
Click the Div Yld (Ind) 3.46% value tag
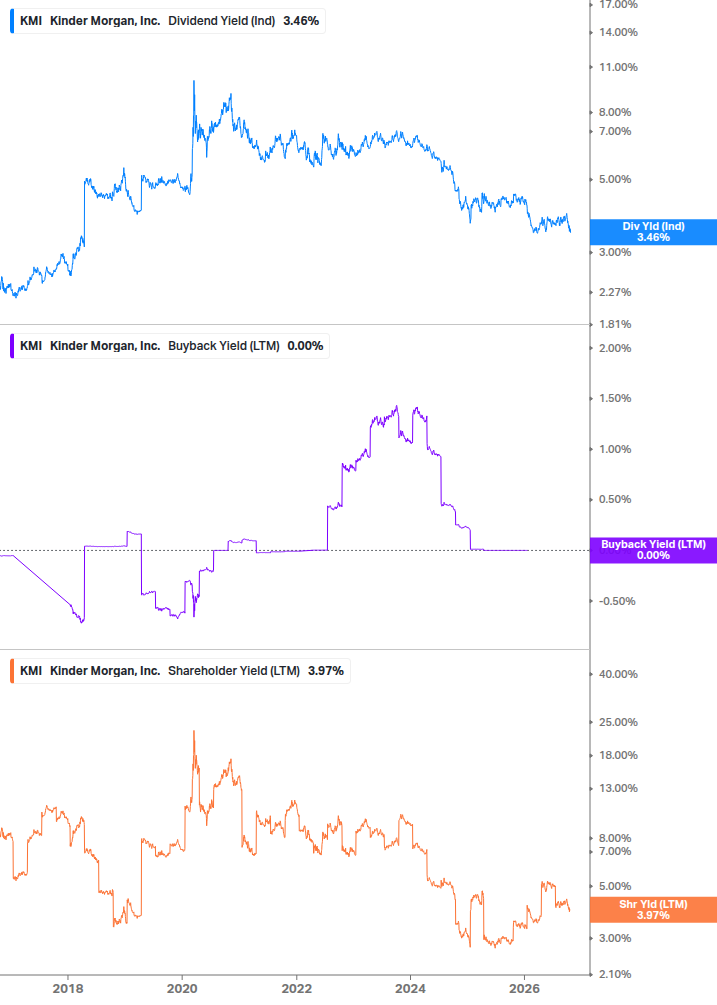click(653, 232)
